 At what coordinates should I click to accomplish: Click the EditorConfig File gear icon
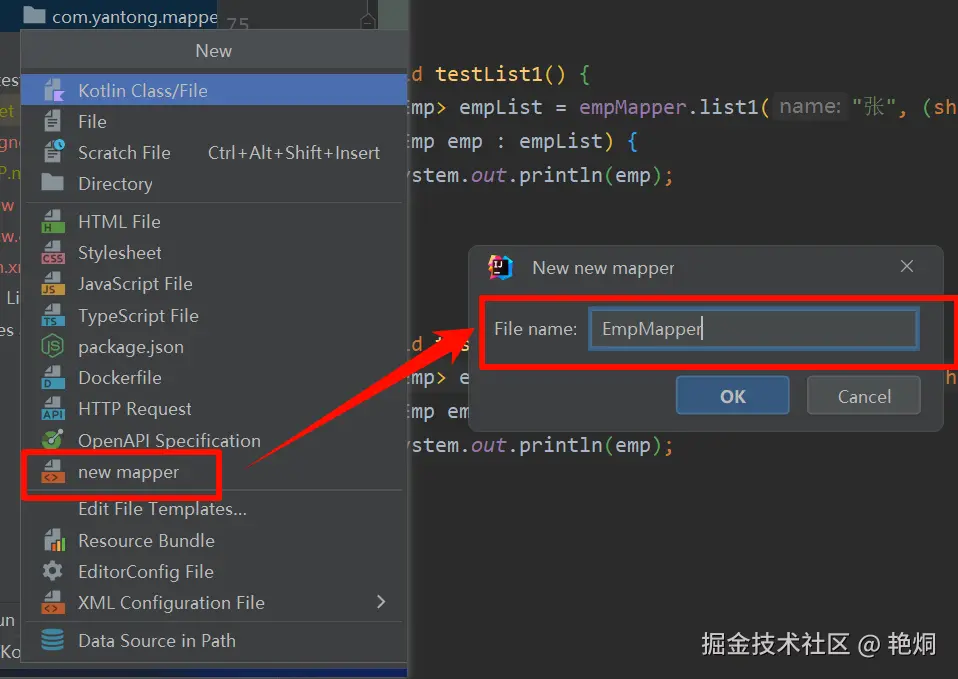click(x=53, y=571)
